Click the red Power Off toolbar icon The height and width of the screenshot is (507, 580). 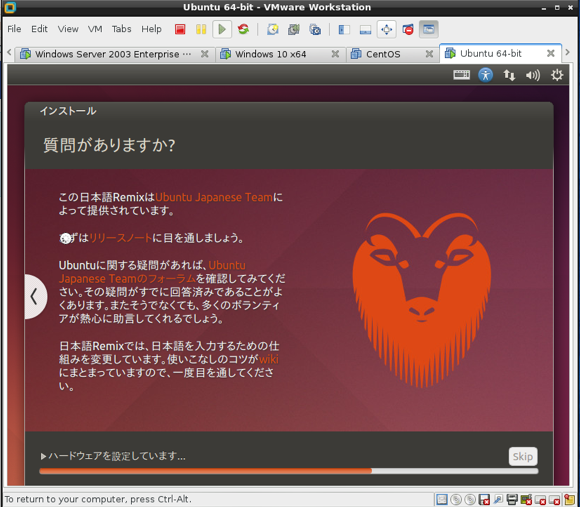180,29
